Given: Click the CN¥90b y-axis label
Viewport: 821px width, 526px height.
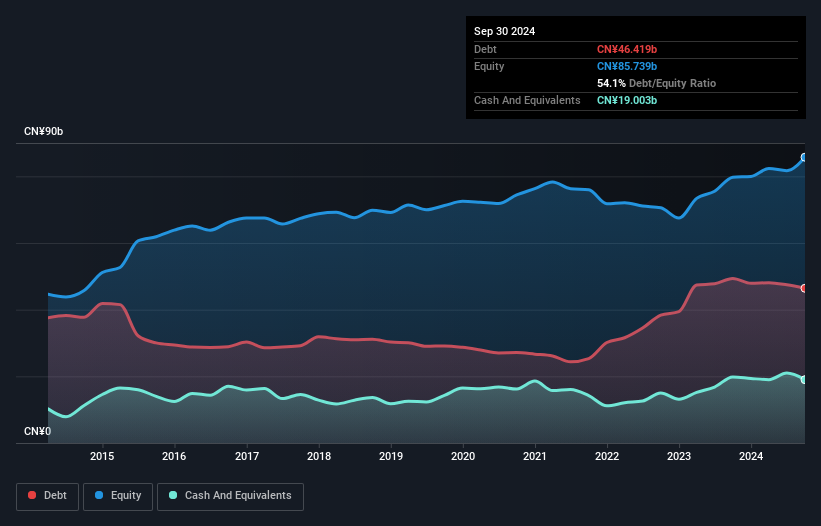Looking at the screenshot, I should pyautogui.click(x=43, y=131).
